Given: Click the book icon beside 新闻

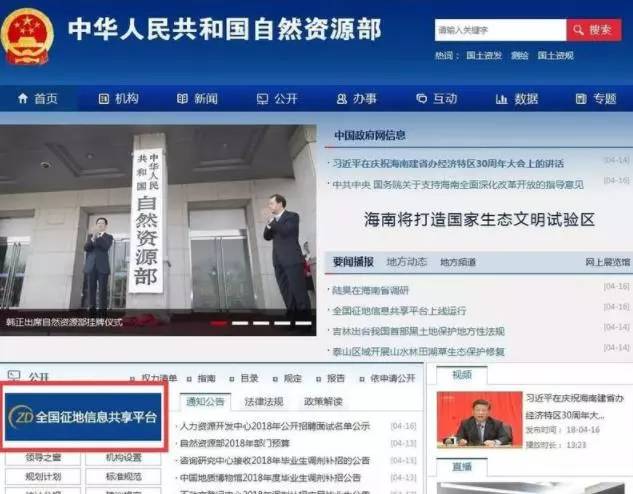Looking at the screenshot, I should [x=182, y=98].
